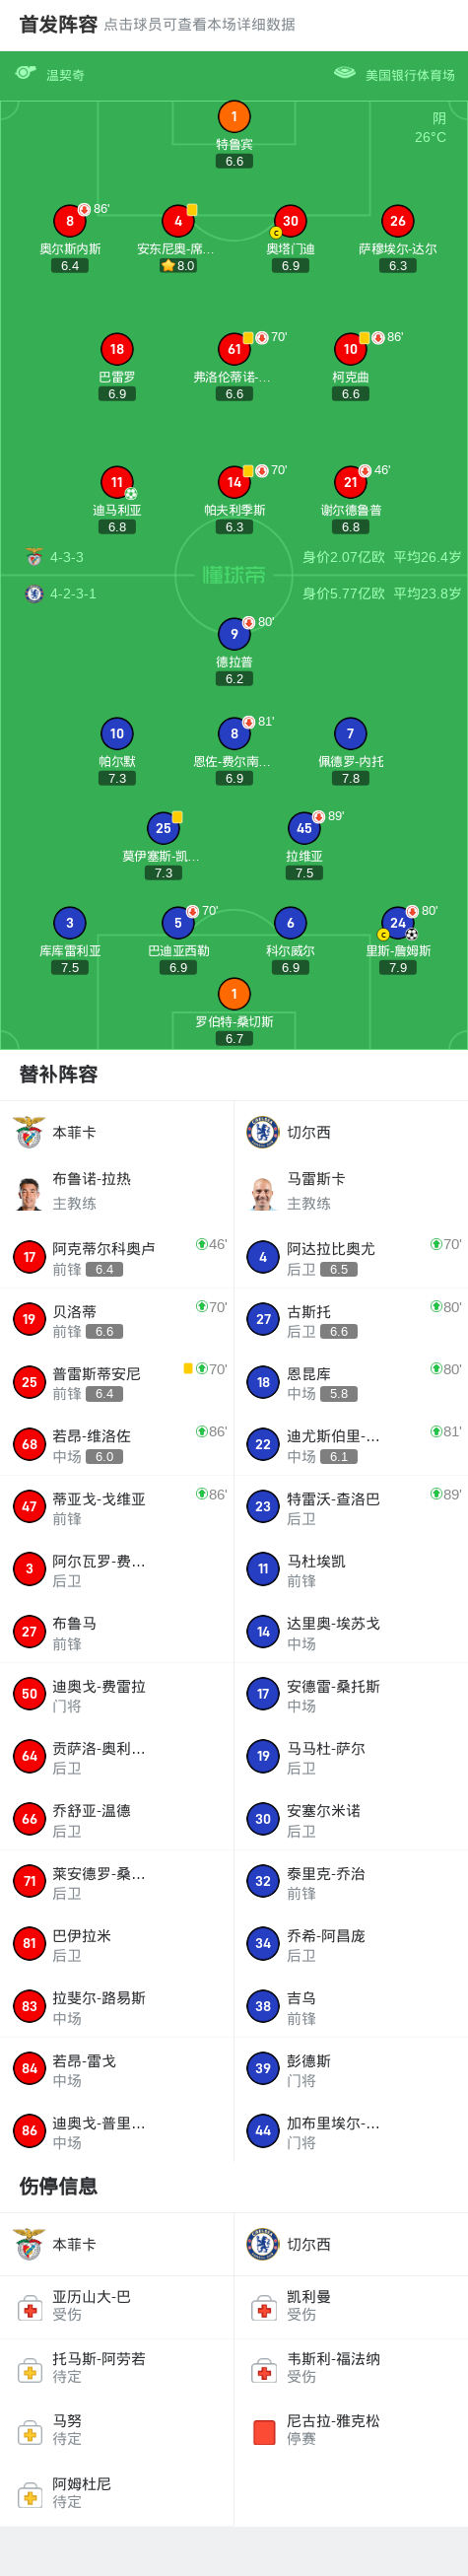Click the Chelsea crest in substitutes header
This screenshot has width=468, height=2576.
[x=263, y=1132]
